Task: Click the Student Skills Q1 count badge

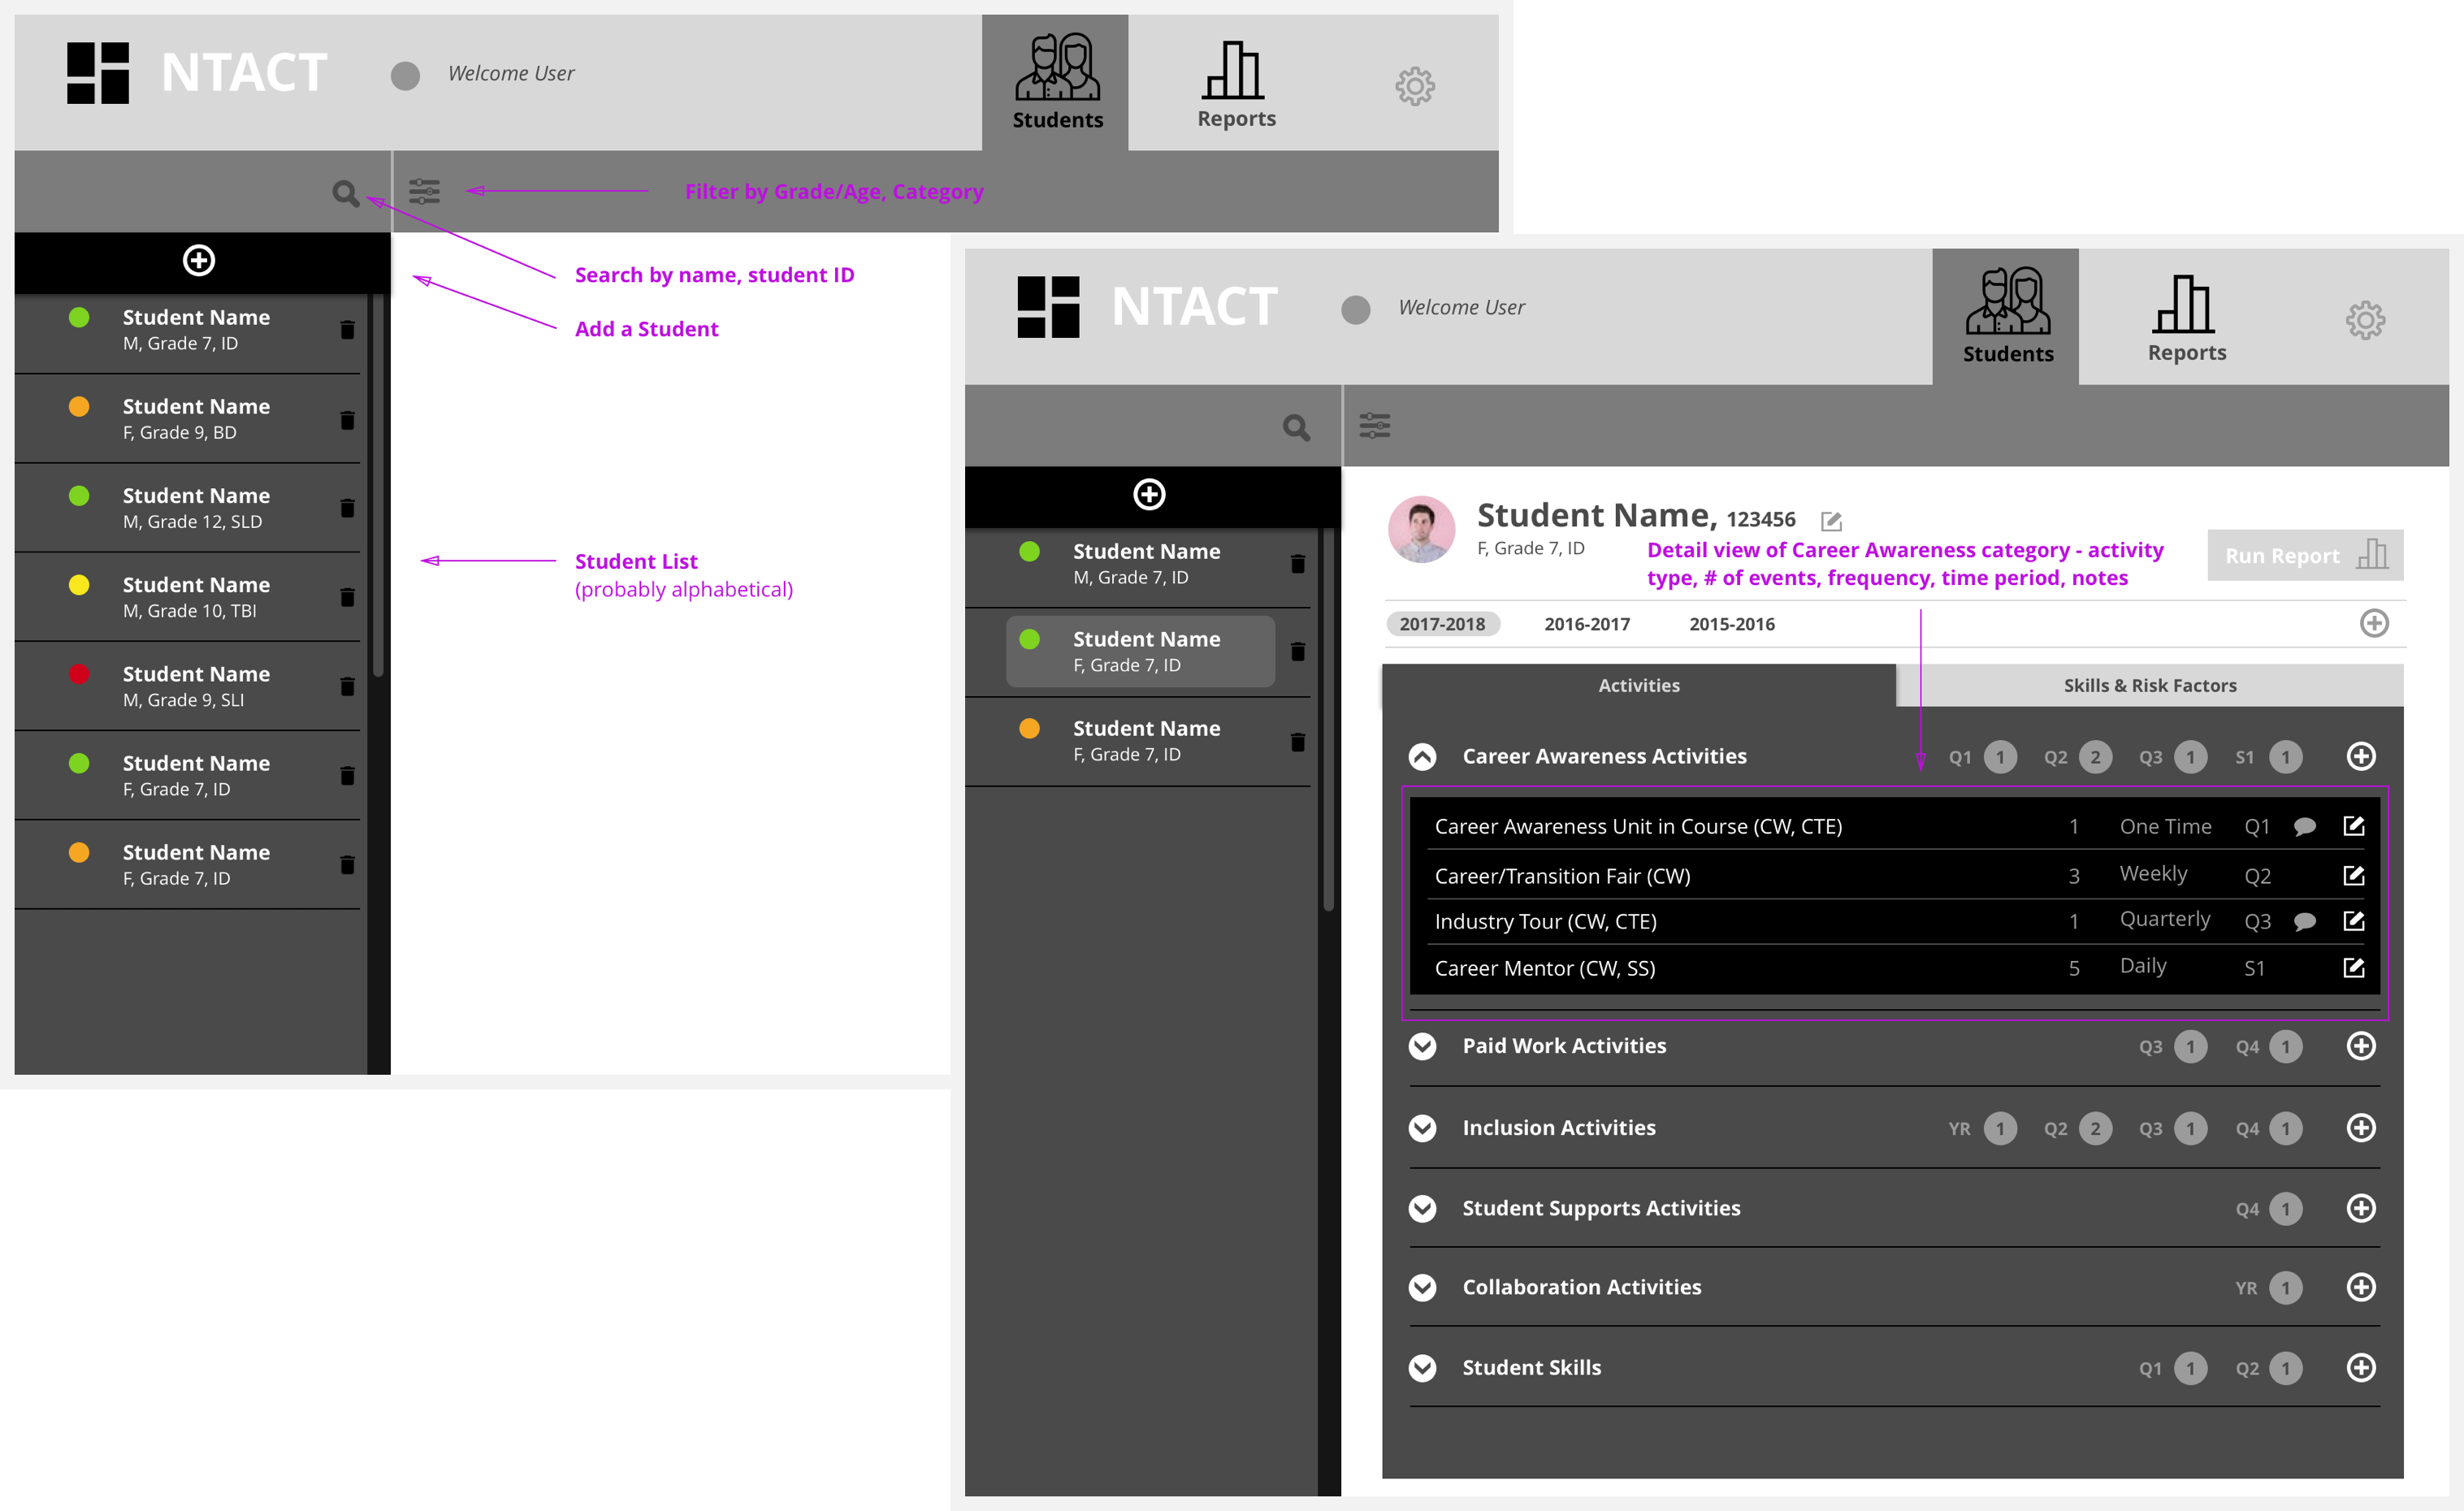Action: pyautogui.click(x=2190, y=1368)
